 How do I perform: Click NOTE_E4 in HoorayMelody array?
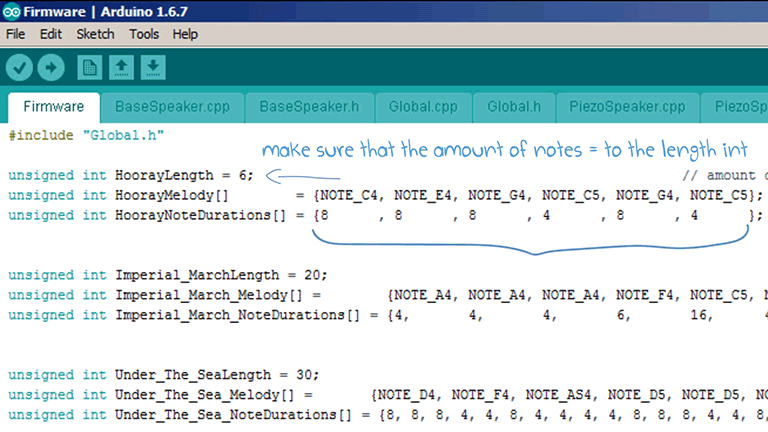pyautogui.click(x=423, y=195)
